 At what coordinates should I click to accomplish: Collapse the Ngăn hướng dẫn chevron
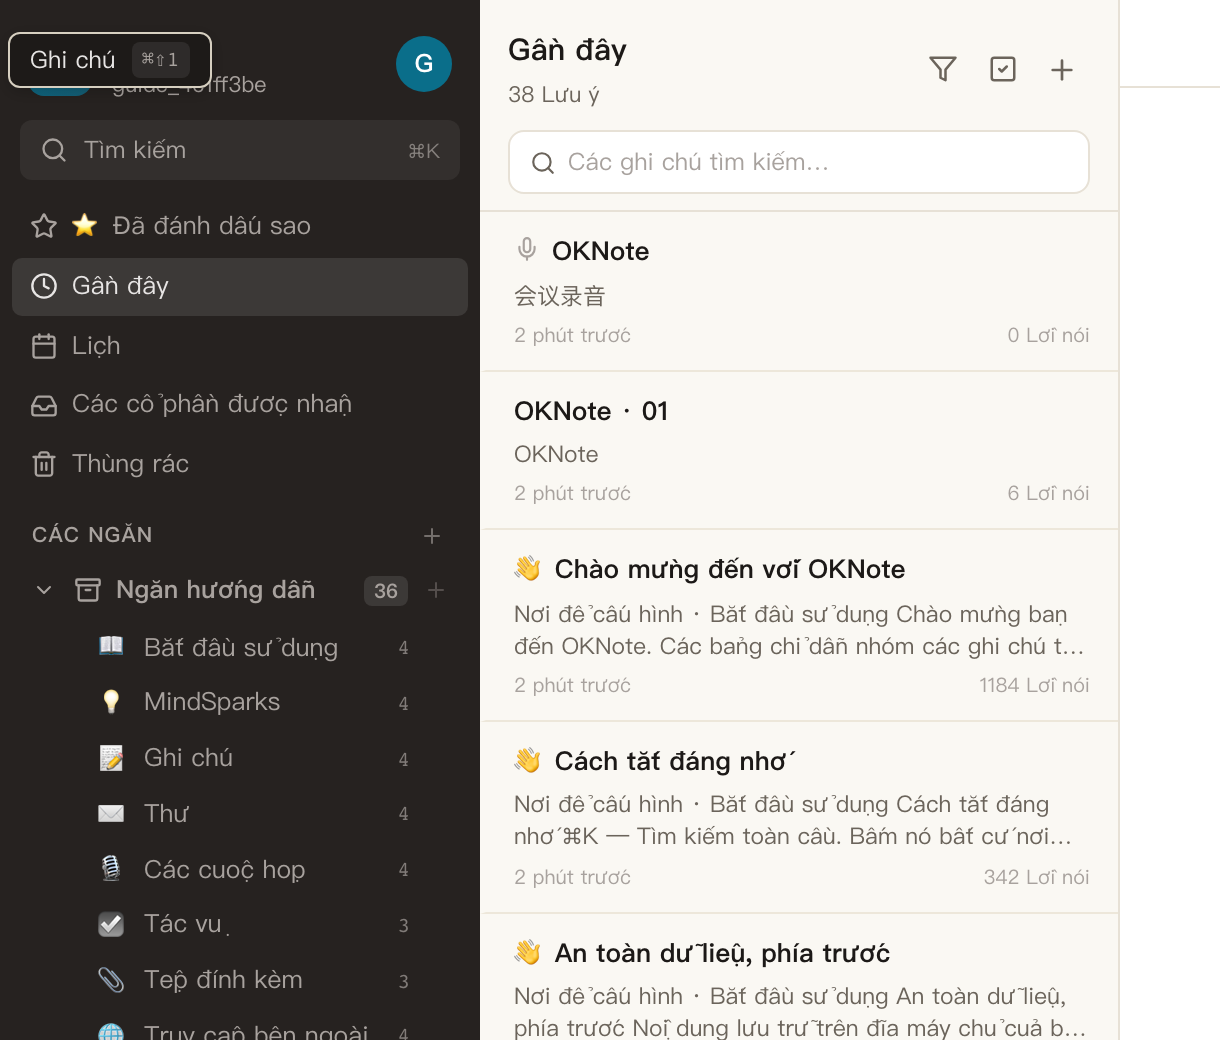pos(44,590)
